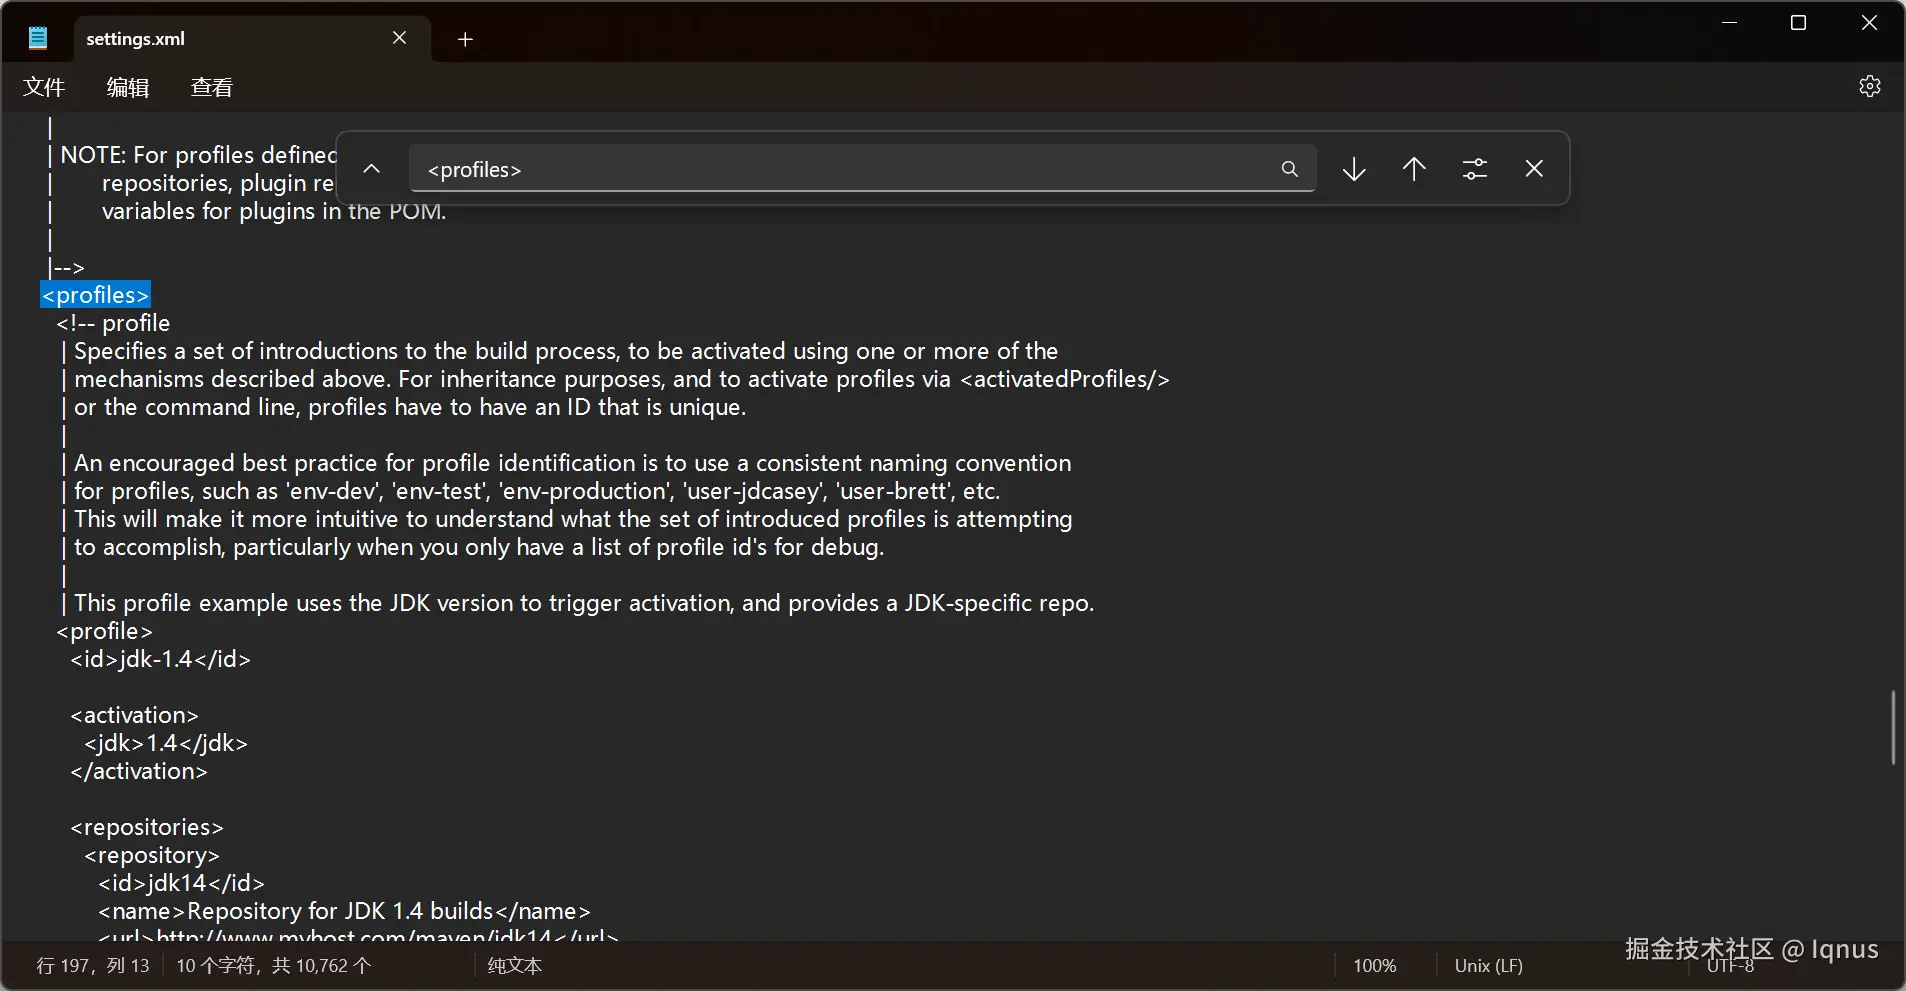Close the find bar
Viewport: 1906px width, 991px height.
pos(1534,169)
